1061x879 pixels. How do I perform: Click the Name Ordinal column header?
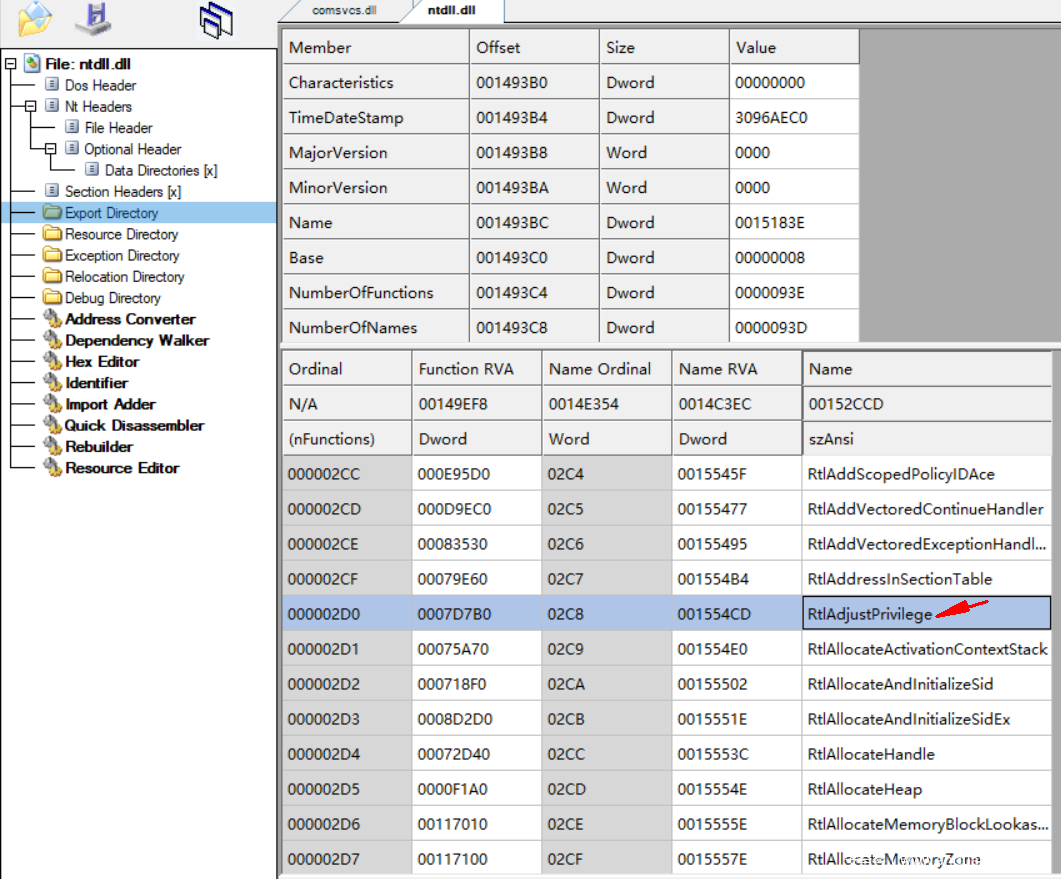coord(606,369)
